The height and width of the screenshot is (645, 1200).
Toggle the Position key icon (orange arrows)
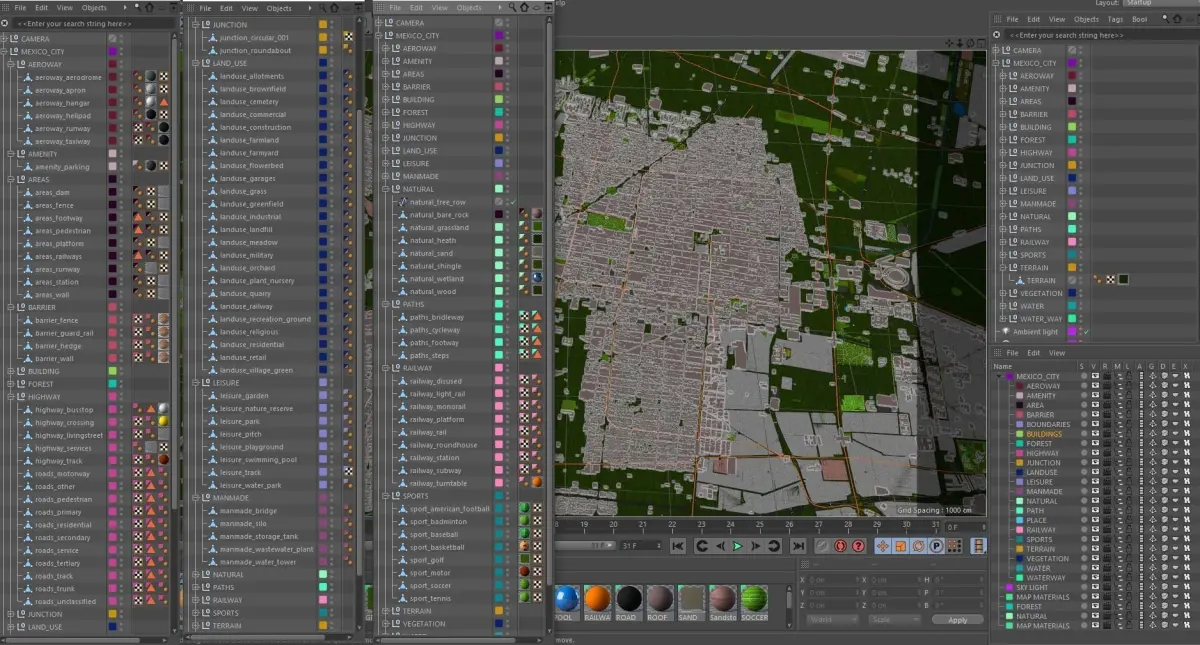pos(883,546)
